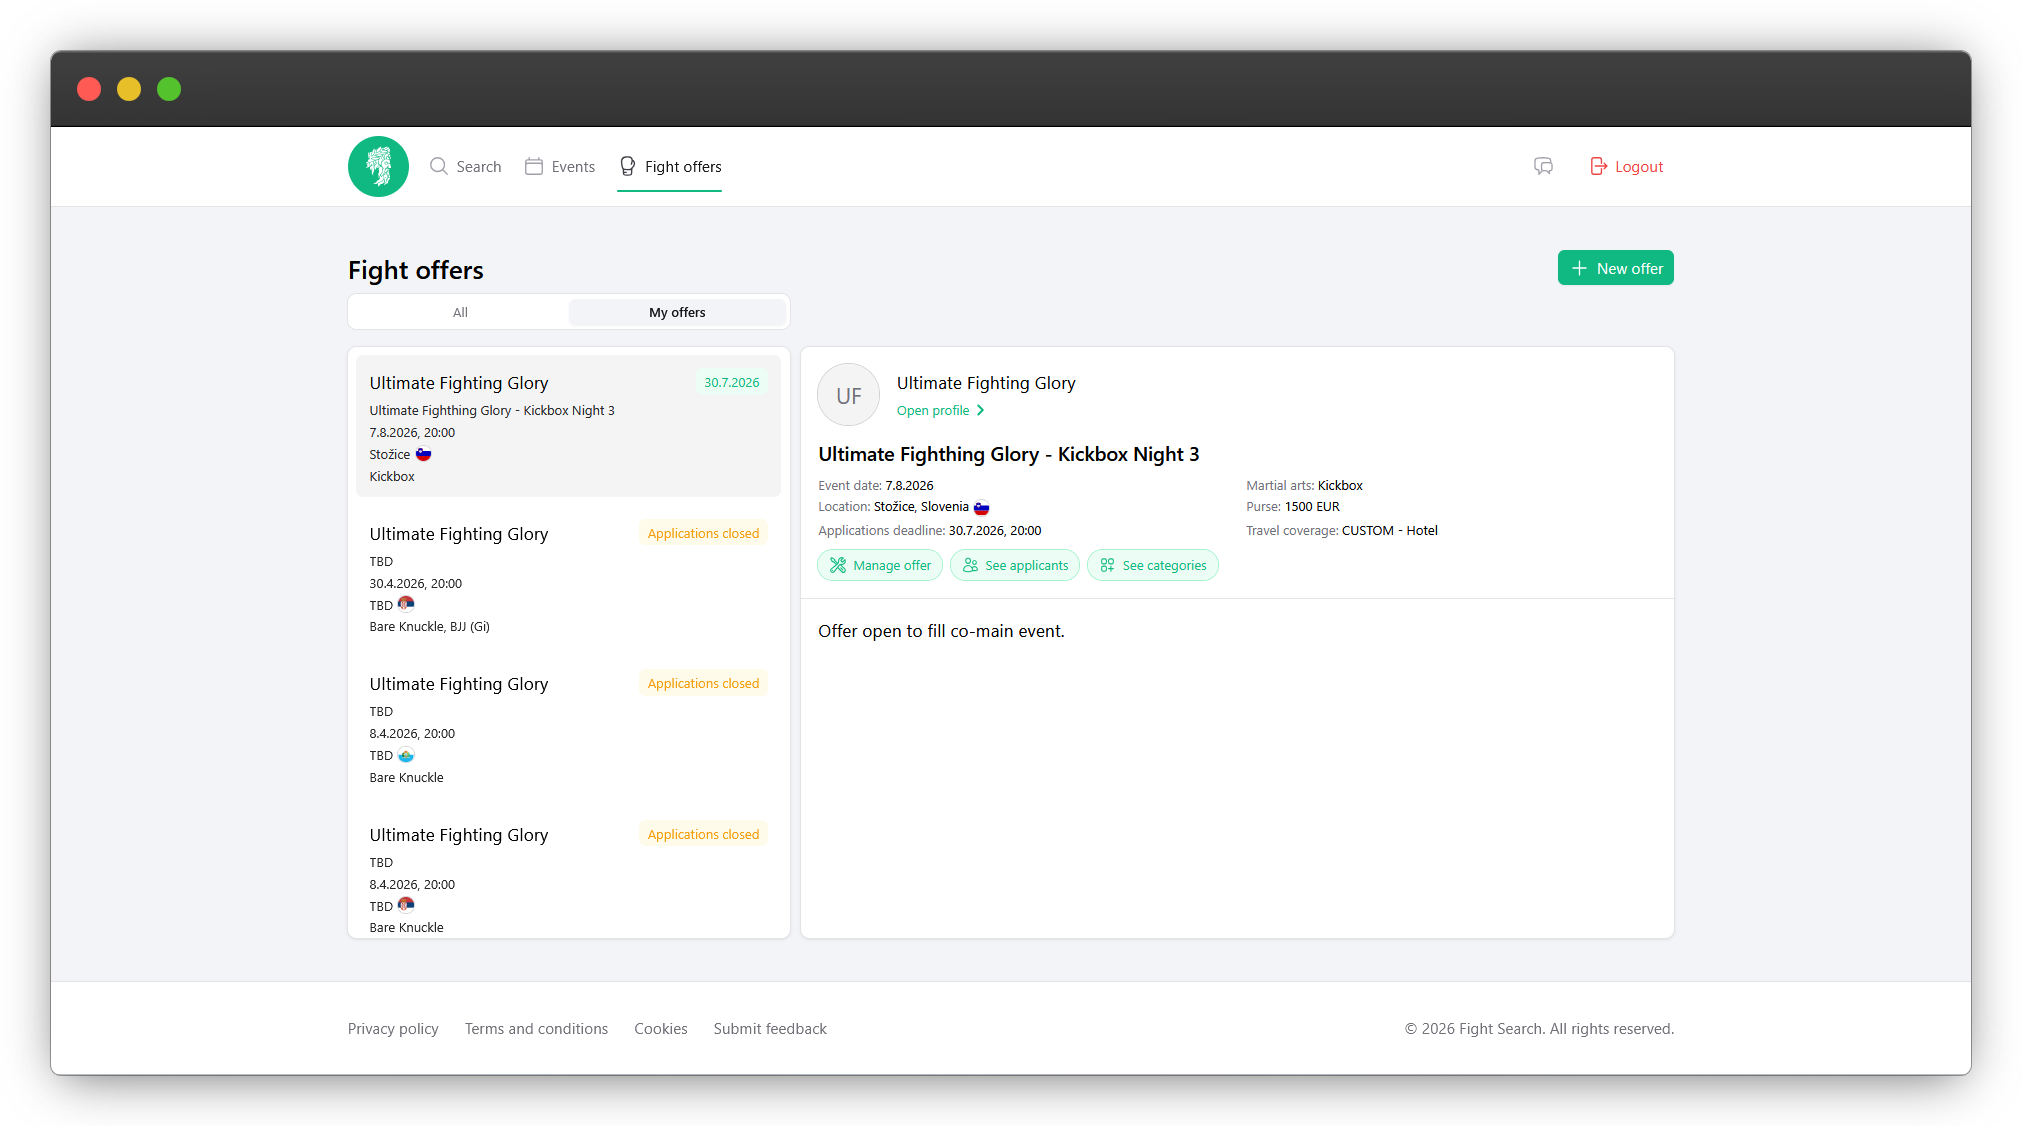Click the chevron next to Open profile

coord(981,411)
